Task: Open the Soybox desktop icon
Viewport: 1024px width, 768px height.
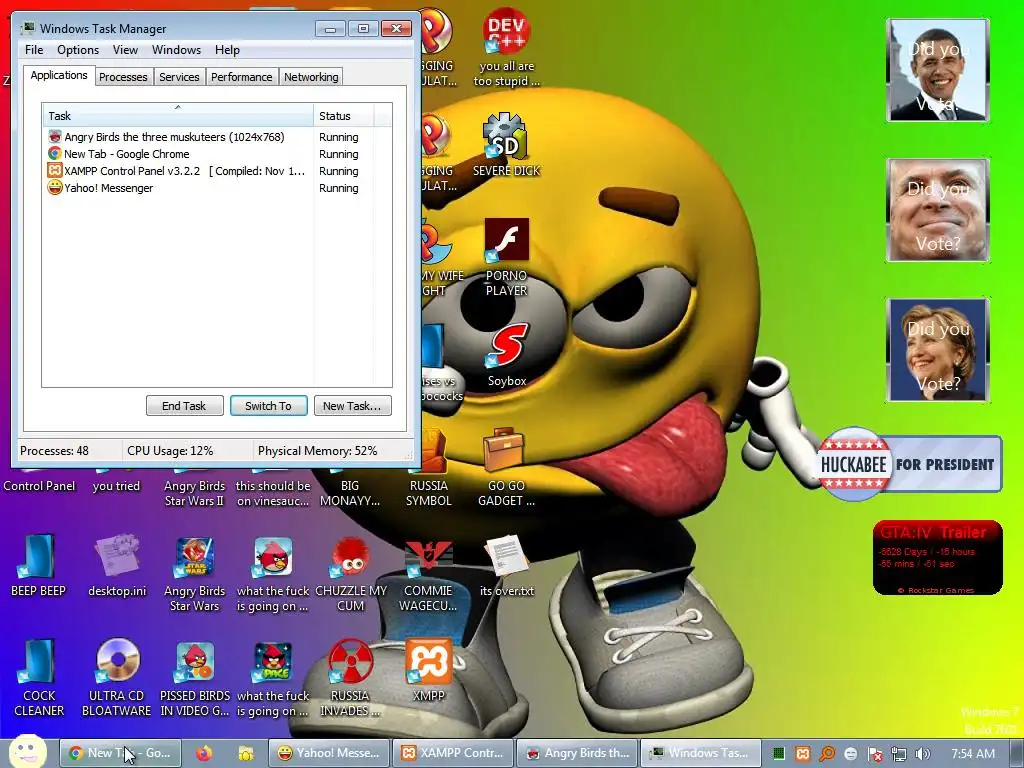Action: (x=507, y=345)
